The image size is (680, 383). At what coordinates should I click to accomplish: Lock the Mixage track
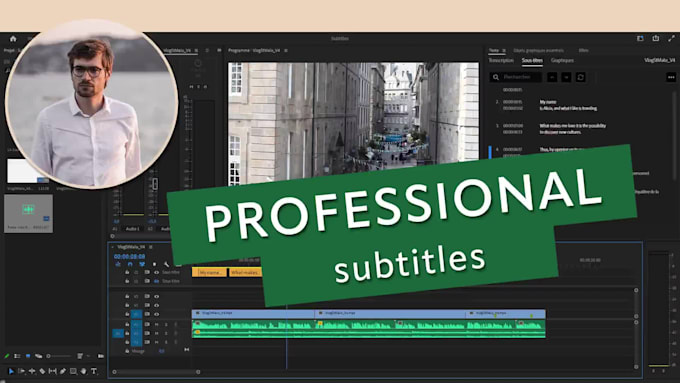pos(127,351)
